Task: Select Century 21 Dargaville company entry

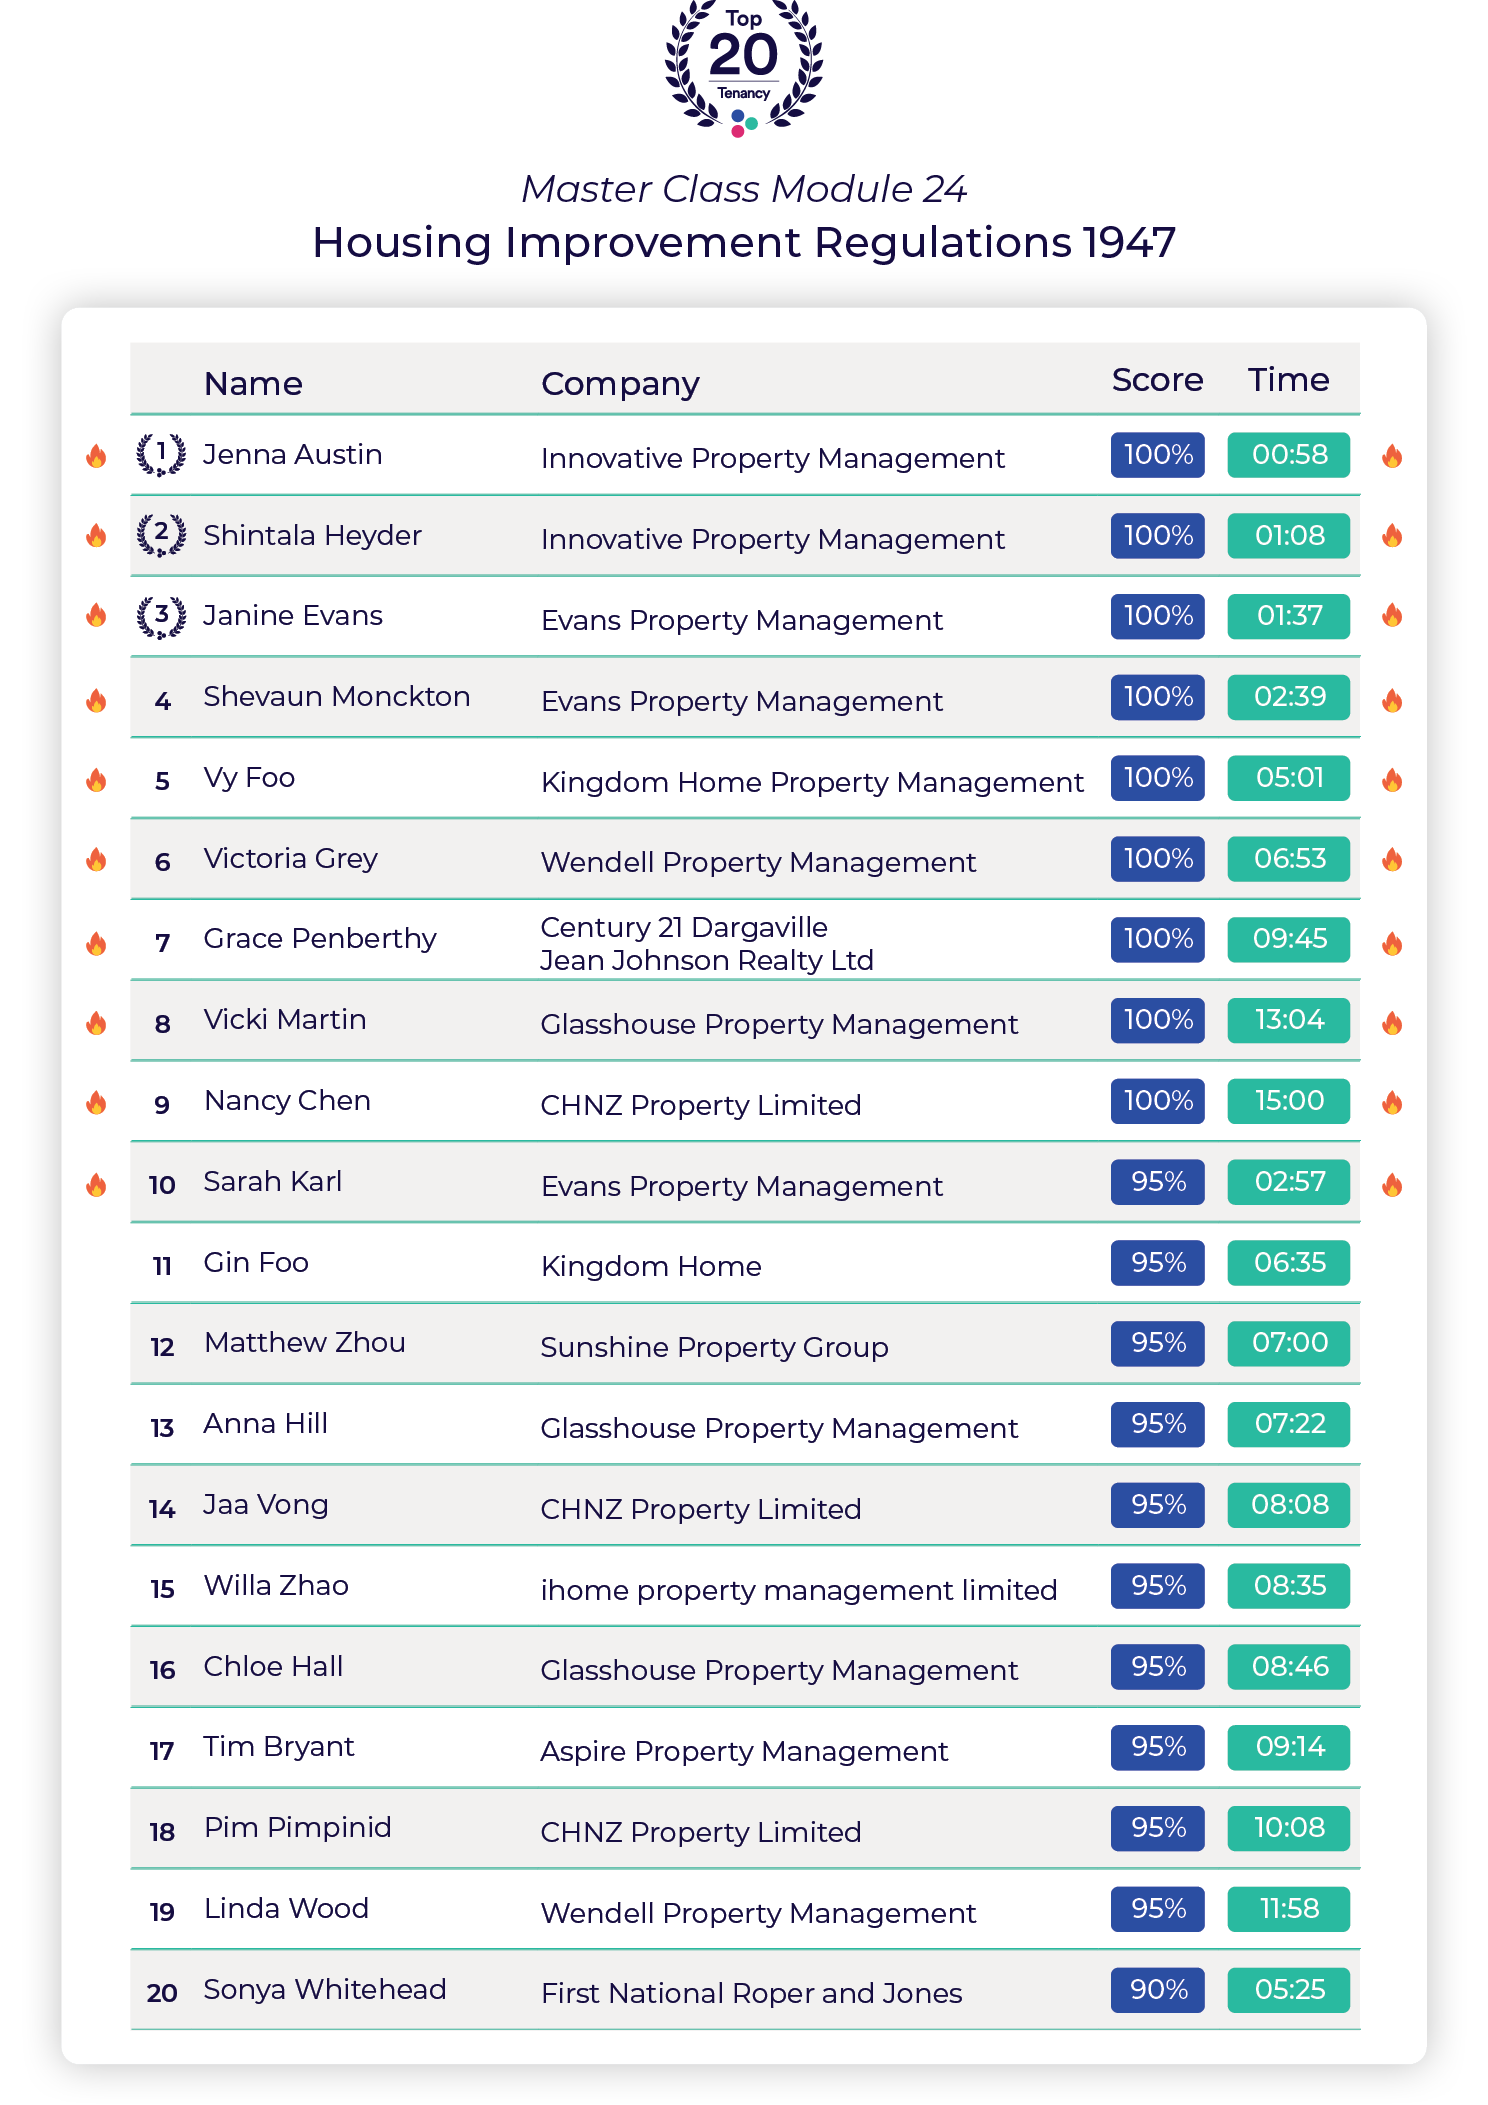Action: [684, 928]
